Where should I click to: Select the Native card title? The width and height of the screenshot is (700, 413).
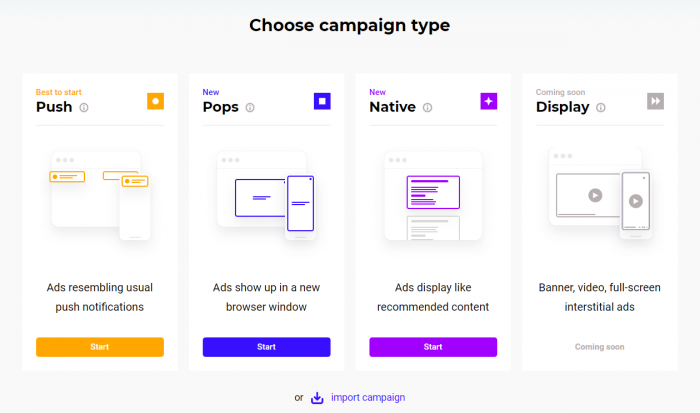click(392, 107)
